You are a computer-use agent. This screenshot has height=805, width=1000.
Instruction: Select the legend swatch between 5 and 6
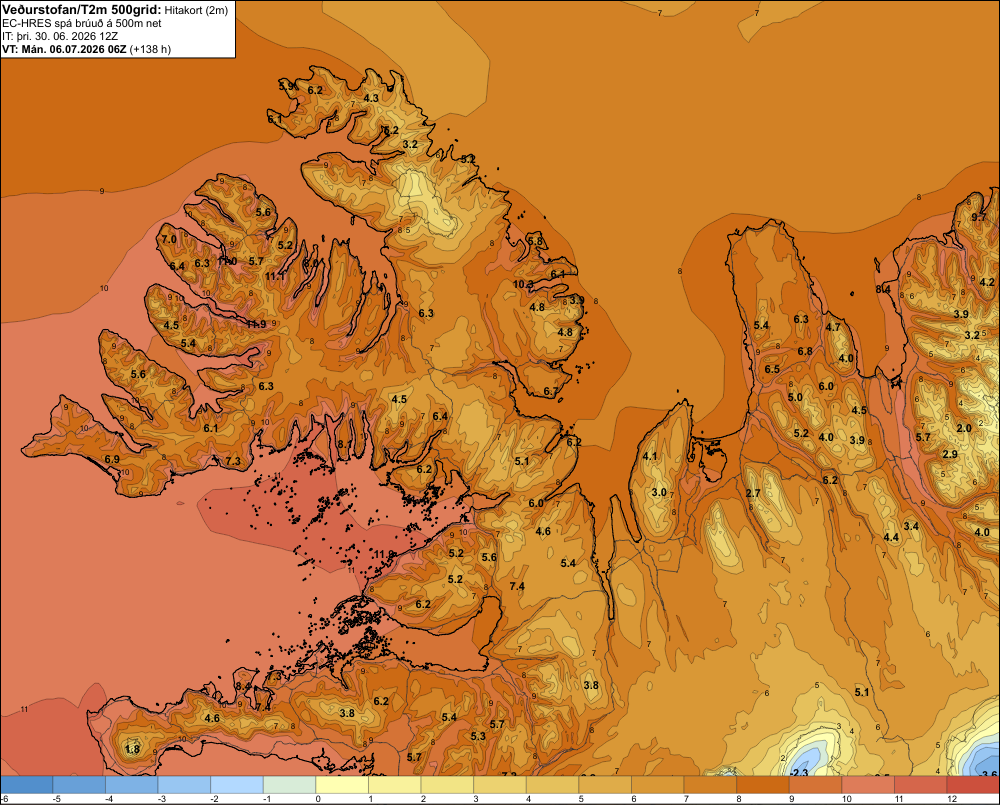tap(605, 785)
